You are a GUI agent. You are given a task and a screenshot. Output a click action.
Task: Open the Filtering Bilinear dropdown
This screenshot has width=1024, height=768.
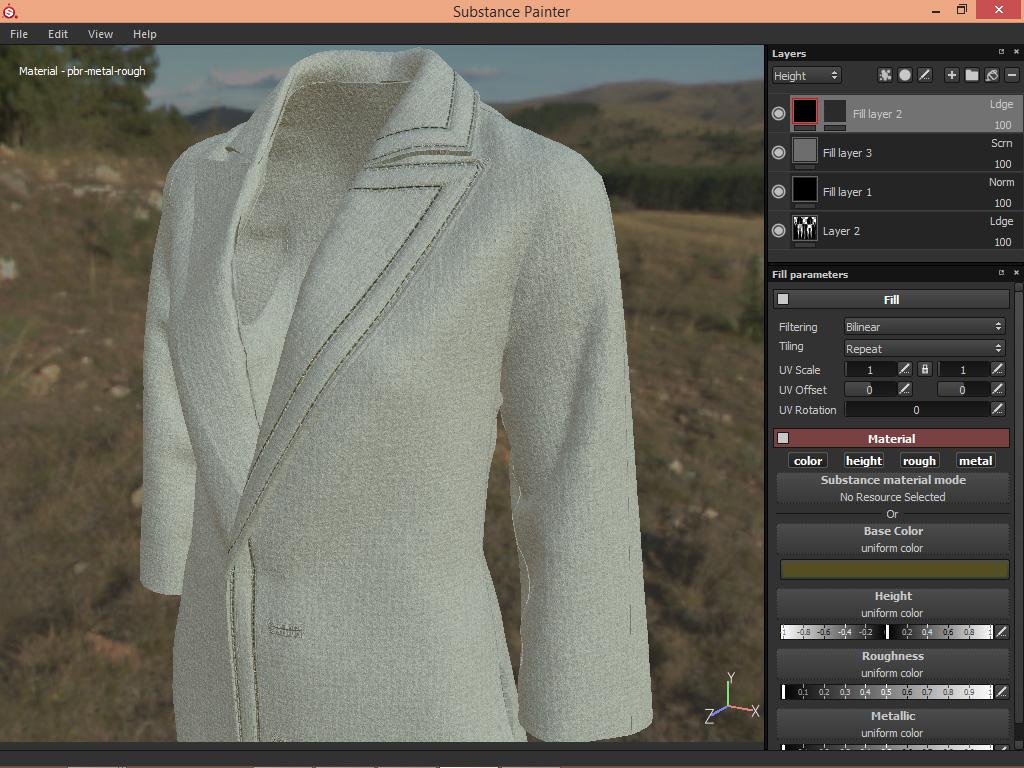[923, 327]
